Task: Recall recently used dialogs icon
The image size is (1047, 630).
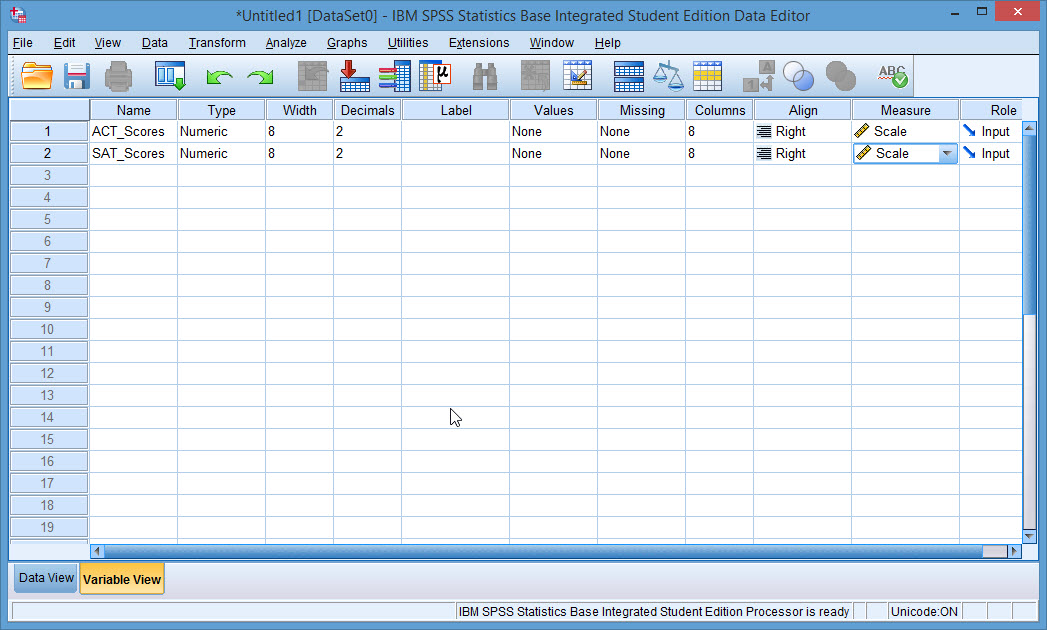Action: coord(170,76)
